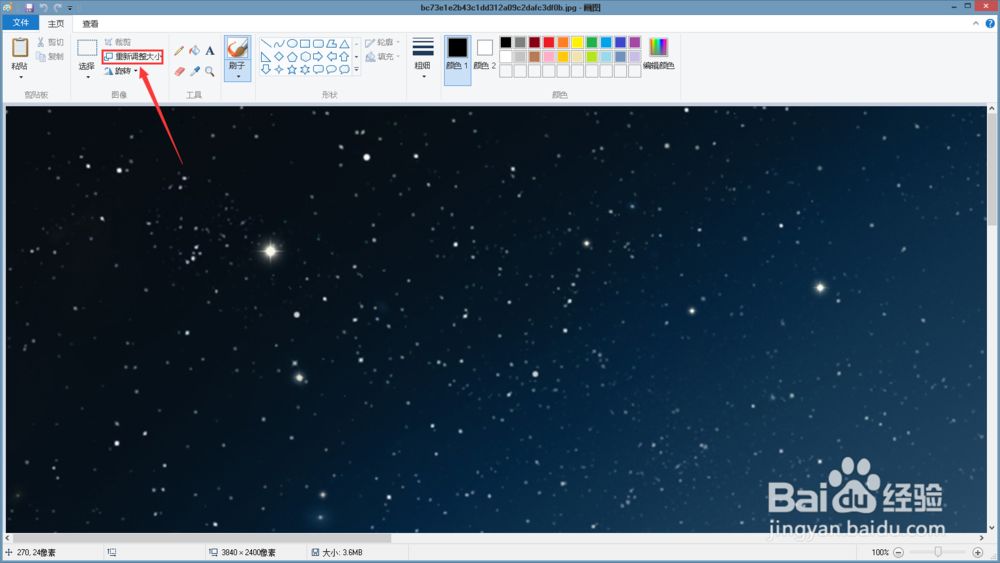Open the File (文件) menu
1000x563 pixels.
click(20, 23)
